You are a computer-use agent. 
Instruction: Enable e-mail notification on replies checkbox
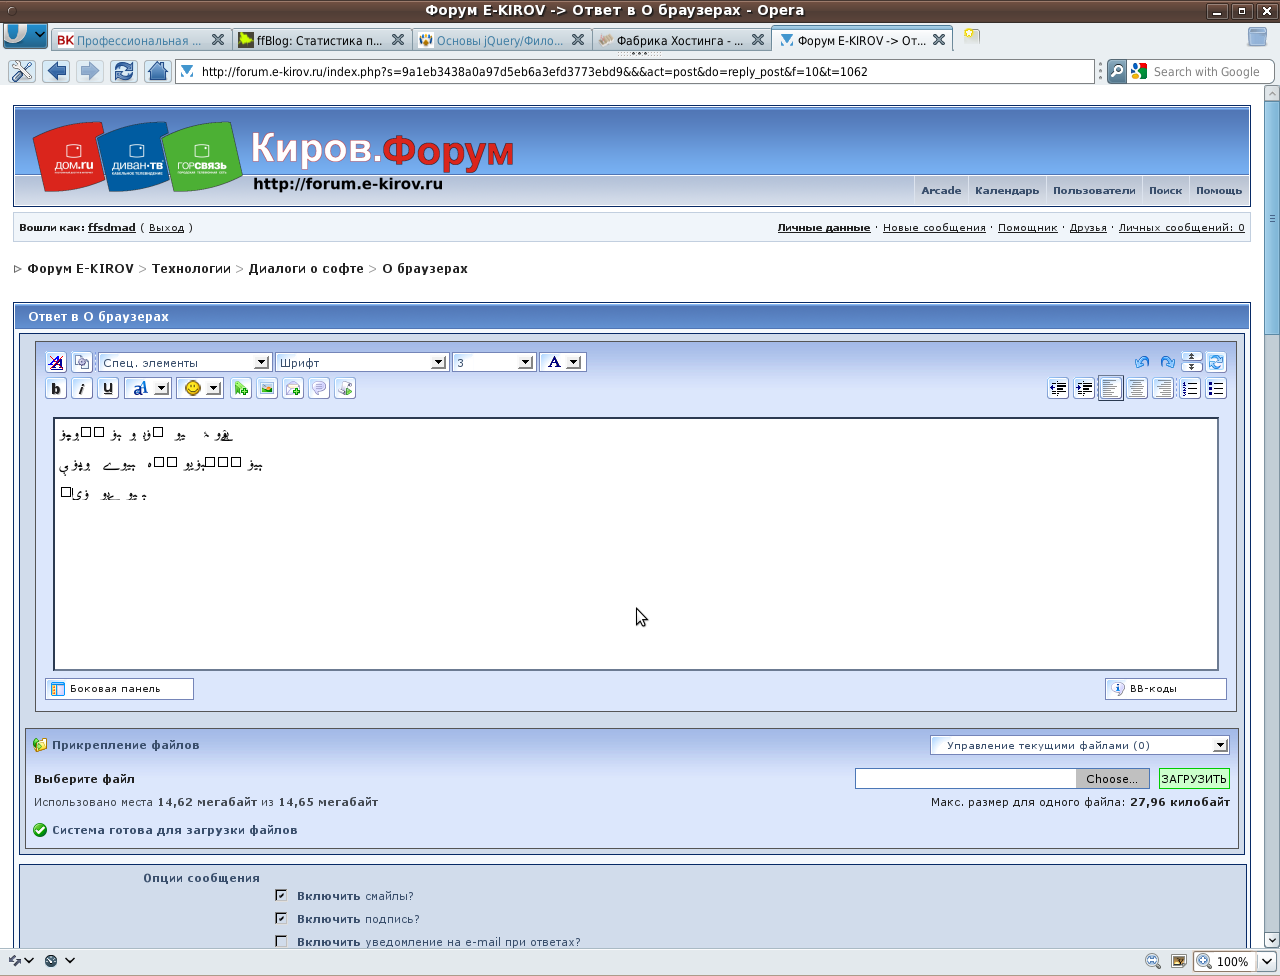pos(281,941)
